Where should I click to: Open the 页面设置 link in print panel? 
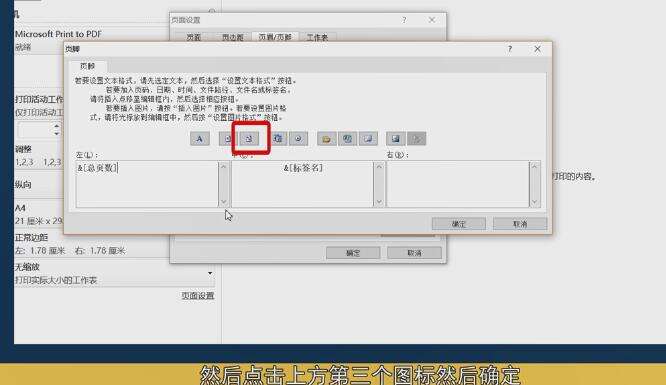point(198,296)
